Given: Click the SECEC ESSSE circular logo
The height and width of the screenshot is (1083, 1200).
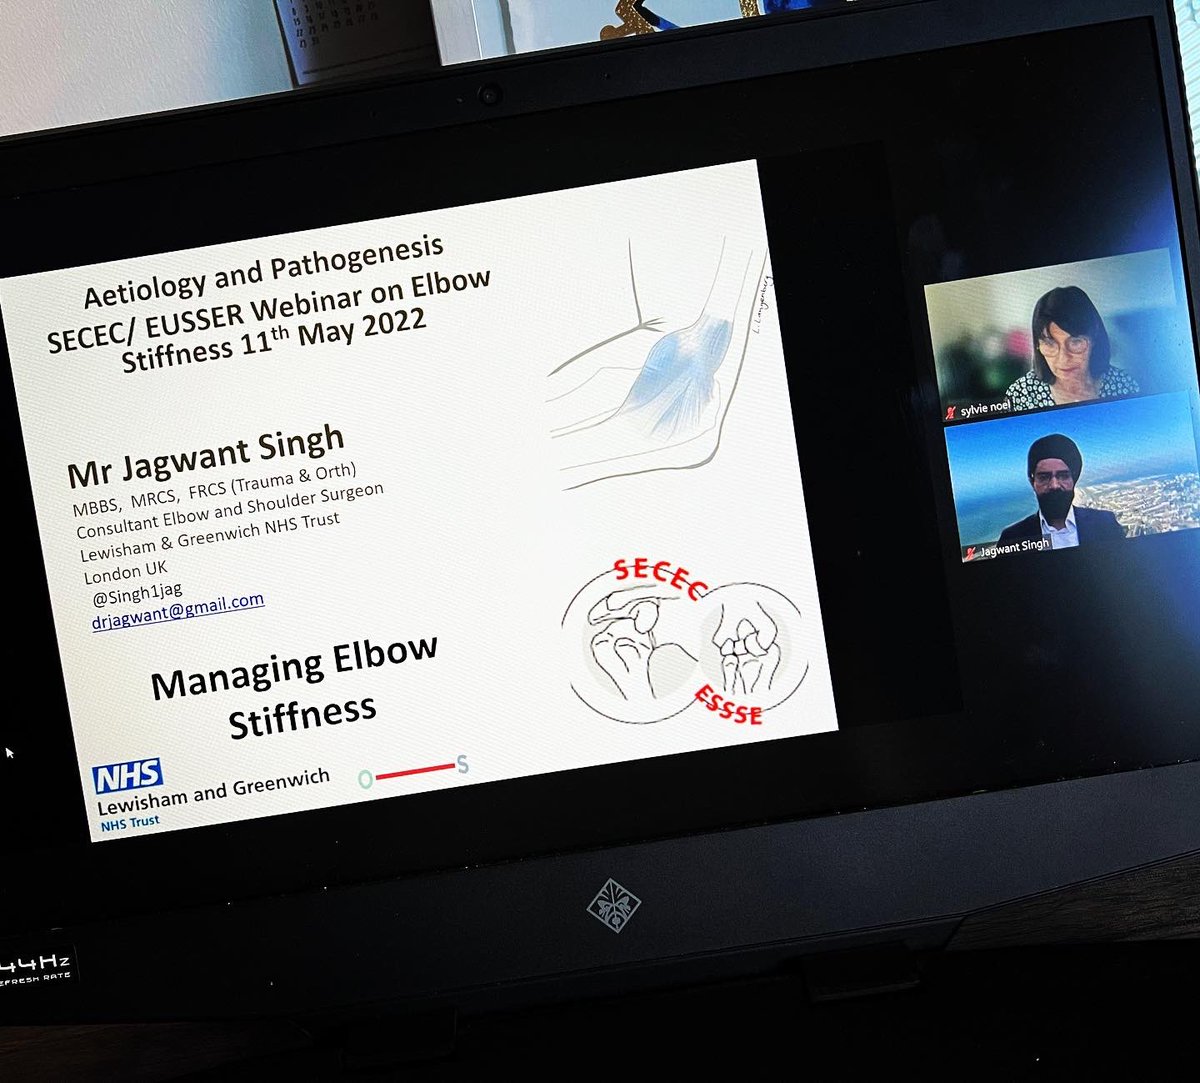Looking at the screenshot, I should click(687, 640).
